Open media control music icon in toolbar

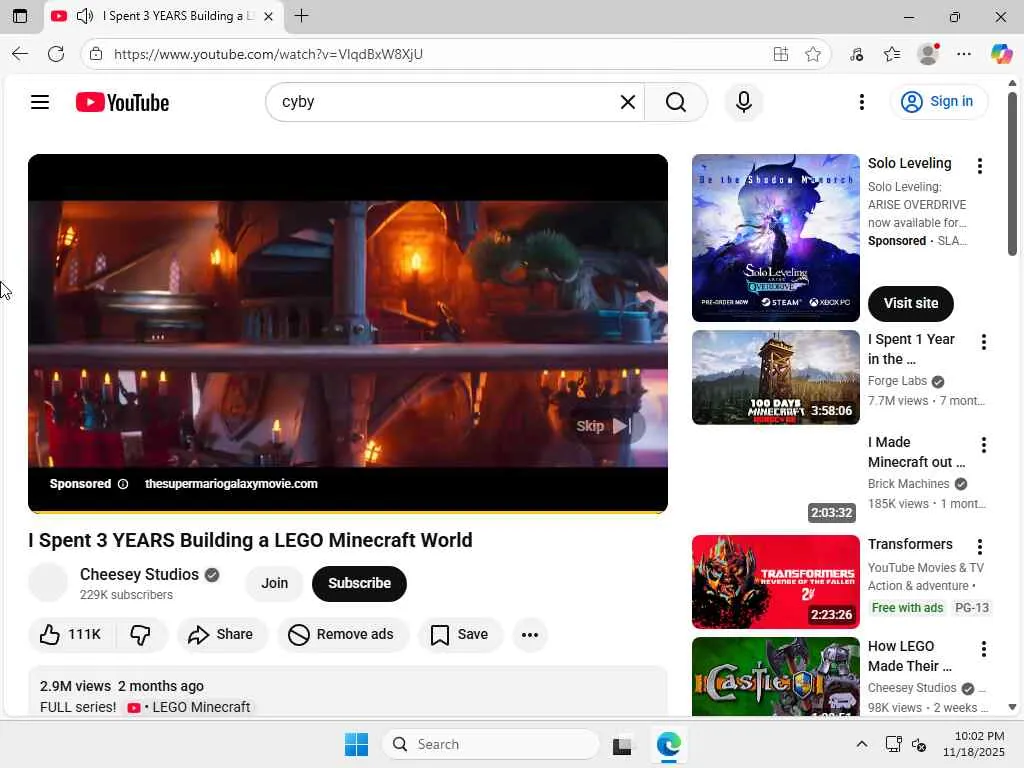856,54
